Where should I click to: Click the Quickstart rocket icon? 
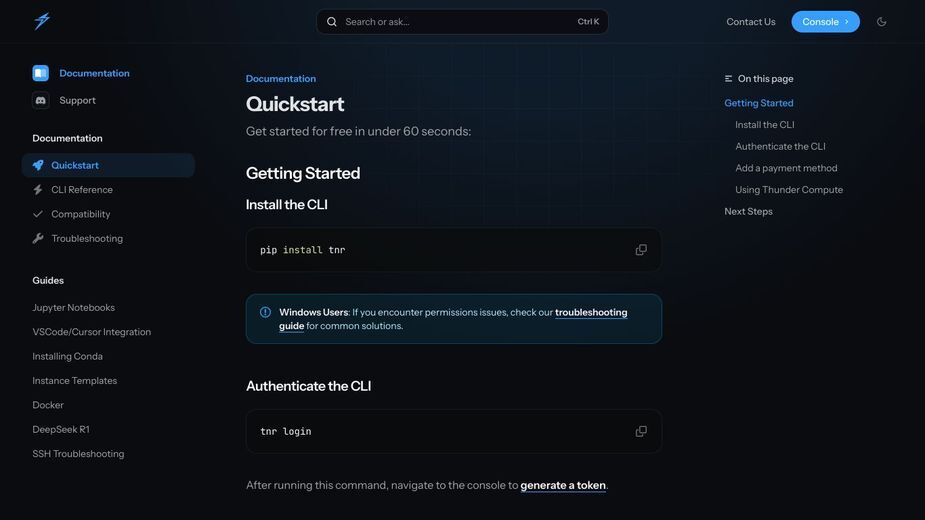[x=38, y=165]
